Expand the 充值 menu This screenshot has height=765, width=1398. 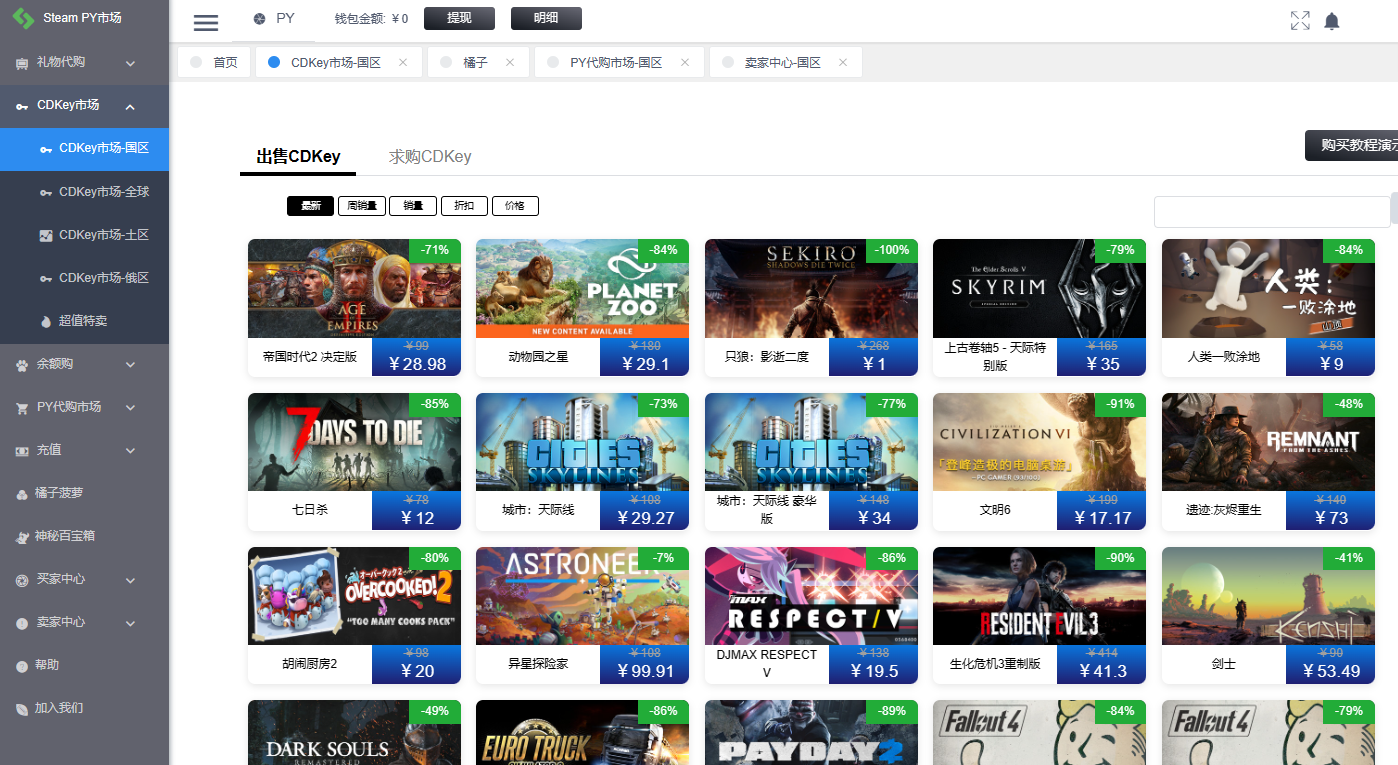tap(130, 451)
